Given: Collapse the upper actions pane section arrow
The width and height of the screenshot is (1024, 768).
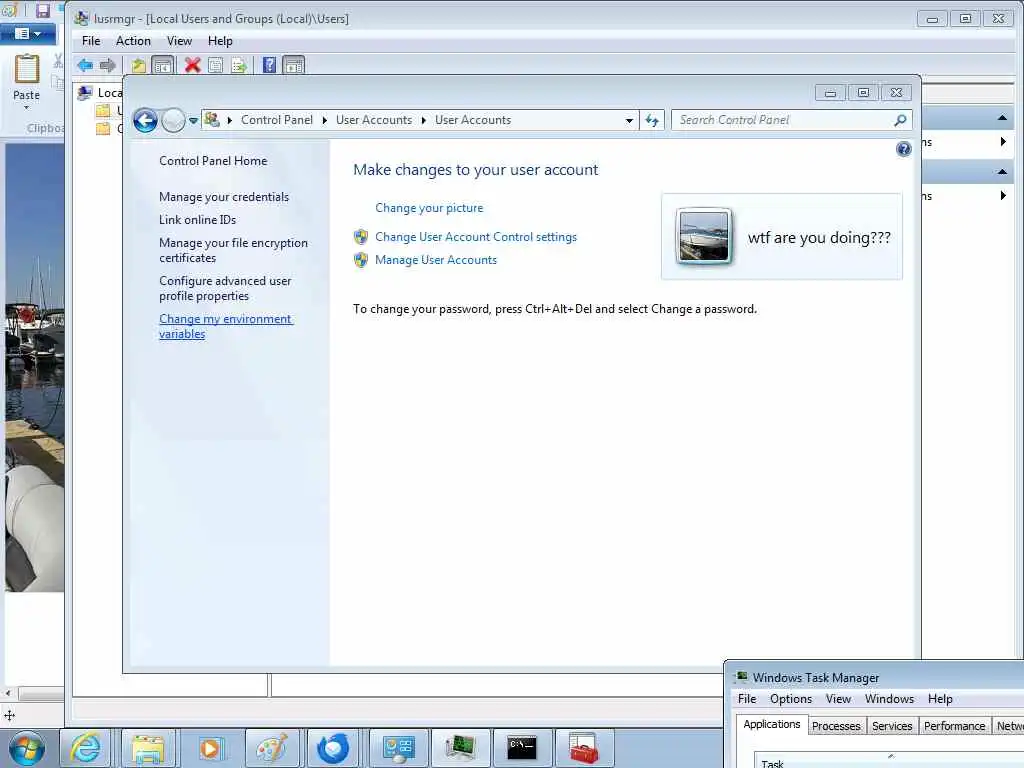Looking at the screenshot, I should pyautogui.click(x=1002, y=118).
